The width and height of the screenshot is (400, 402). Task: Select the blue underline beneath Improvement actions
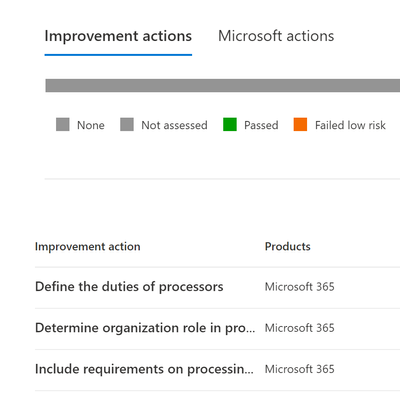coord(118,55)
